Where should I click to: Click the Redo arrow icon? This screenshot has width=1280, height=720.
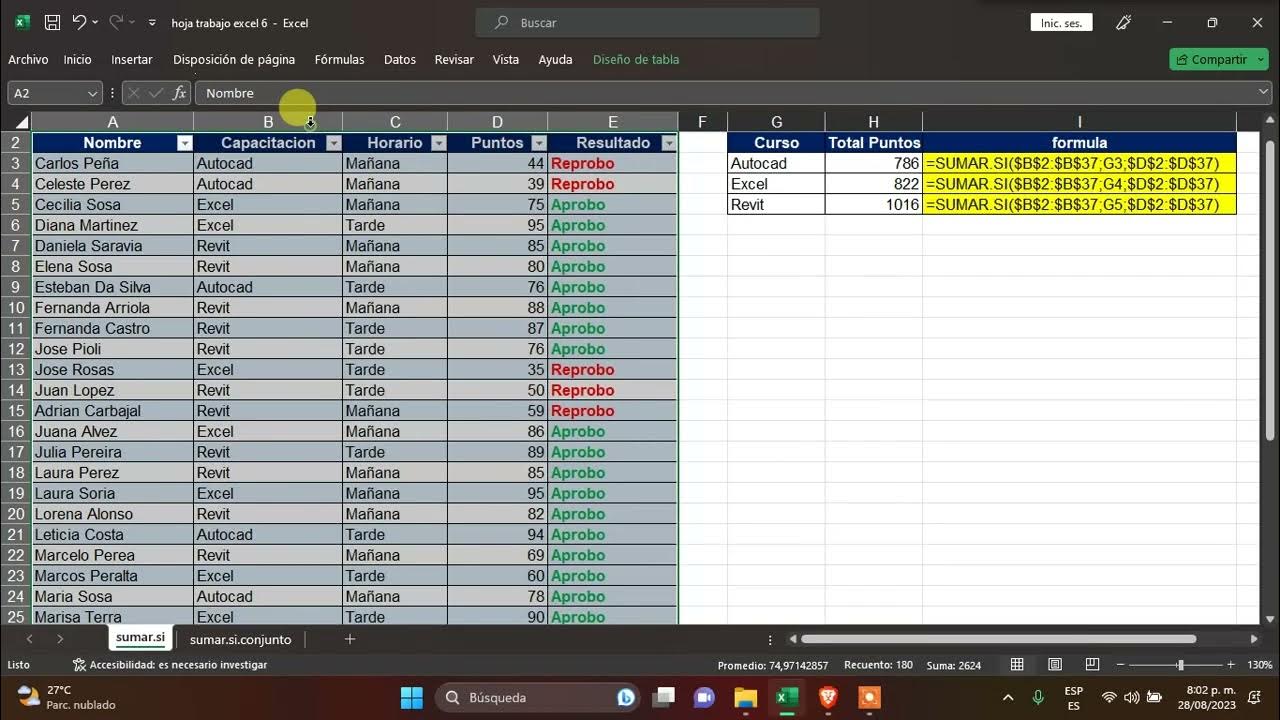[116, 22]
